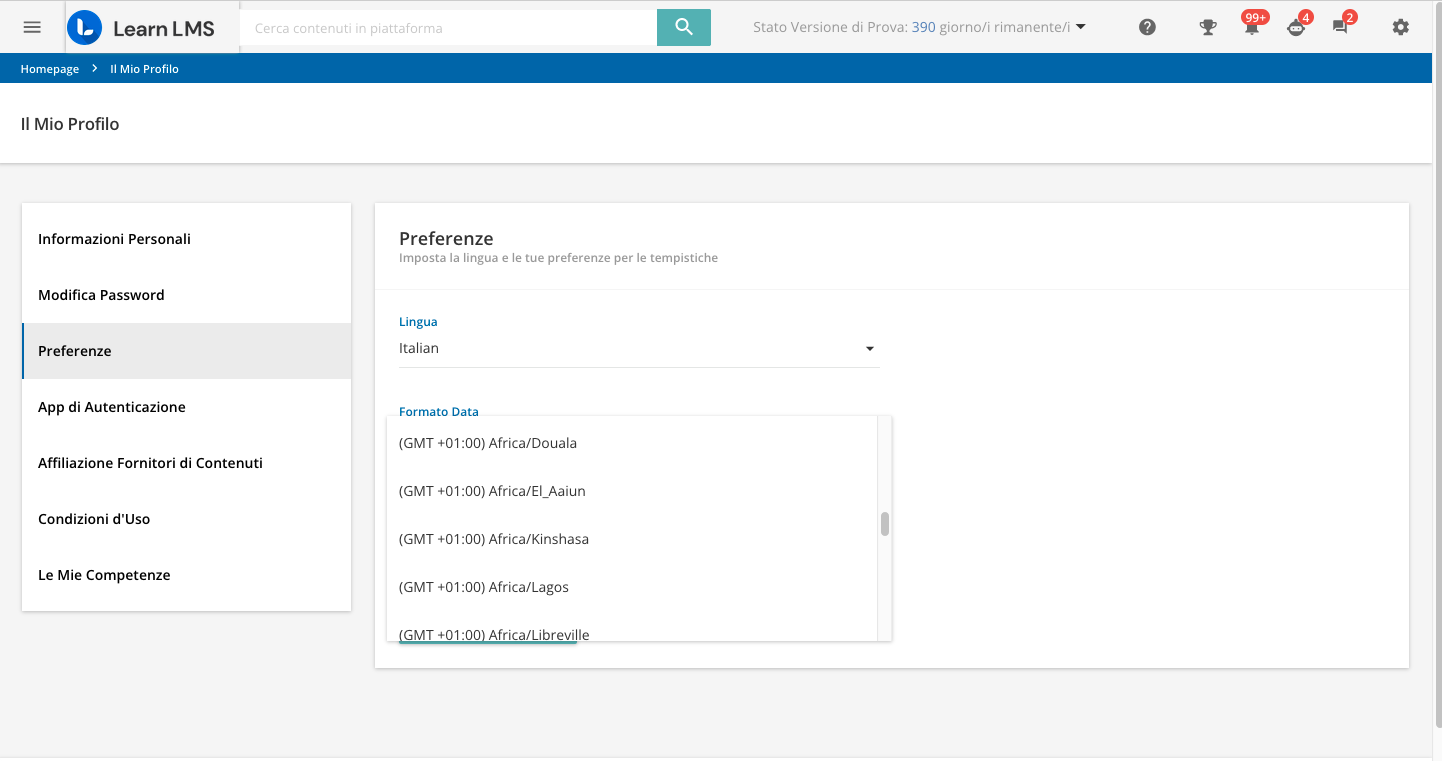Image resolution: width=1442 pixels, height=761 pixels.
Task: Open the bot icon with 4 badge
Action: click(x=1296, y=28)
